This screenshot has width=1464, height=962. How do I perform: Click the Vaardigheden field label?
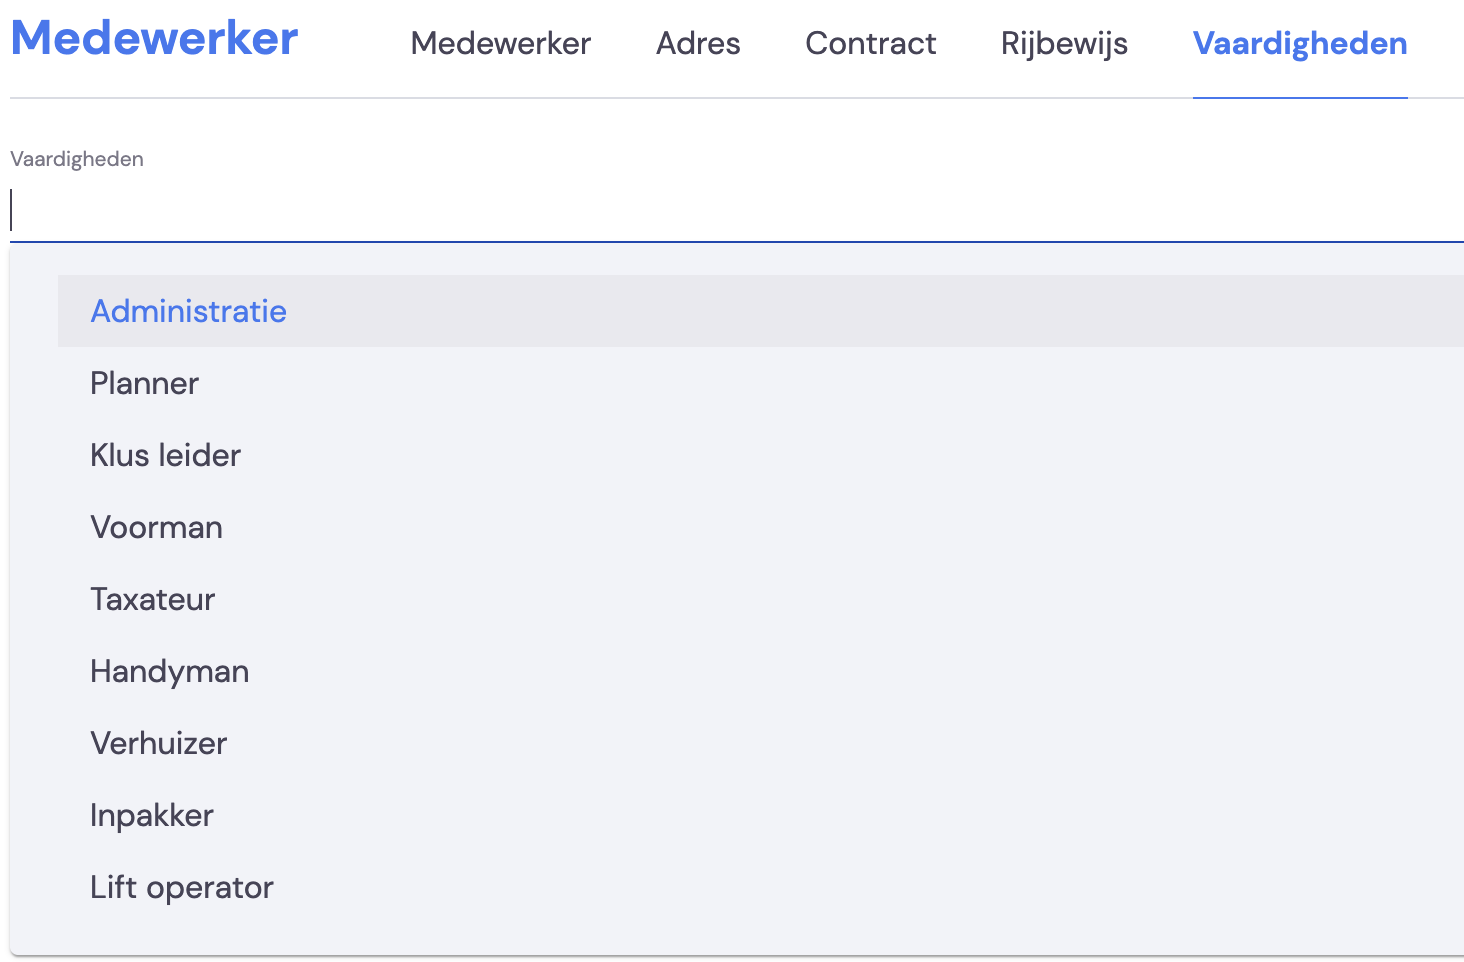tap(77, 159)
